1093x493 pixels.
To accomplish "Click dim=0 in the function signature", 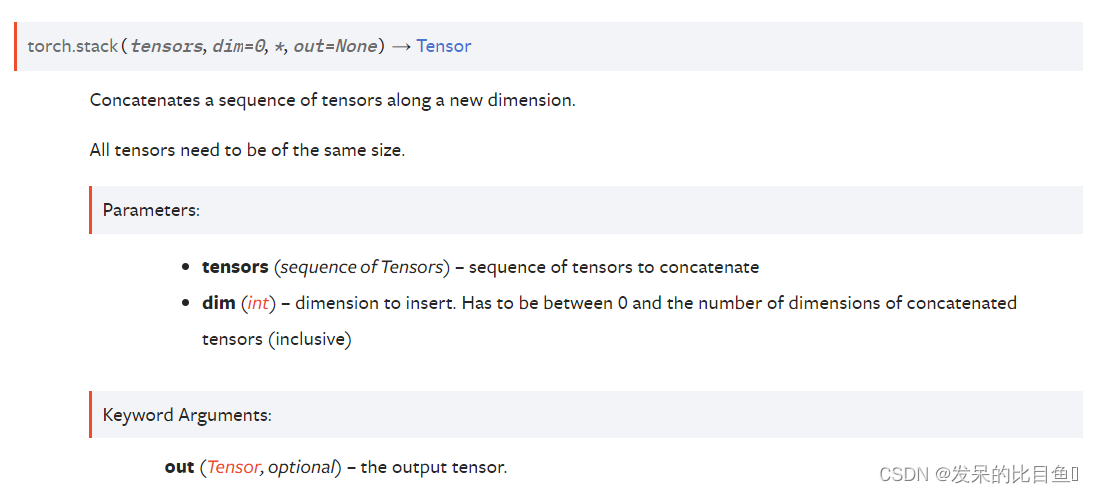I will point(237,47).
